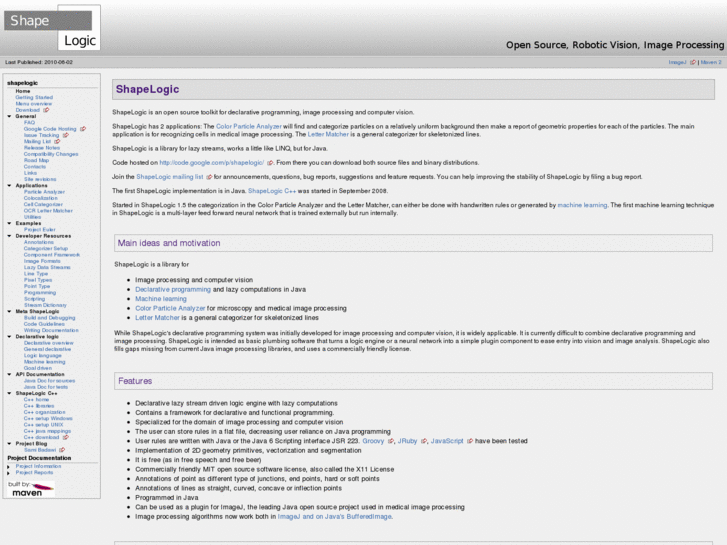
Task: Open Letter Matcher link in intro paragraph
Action: (328, 134)
